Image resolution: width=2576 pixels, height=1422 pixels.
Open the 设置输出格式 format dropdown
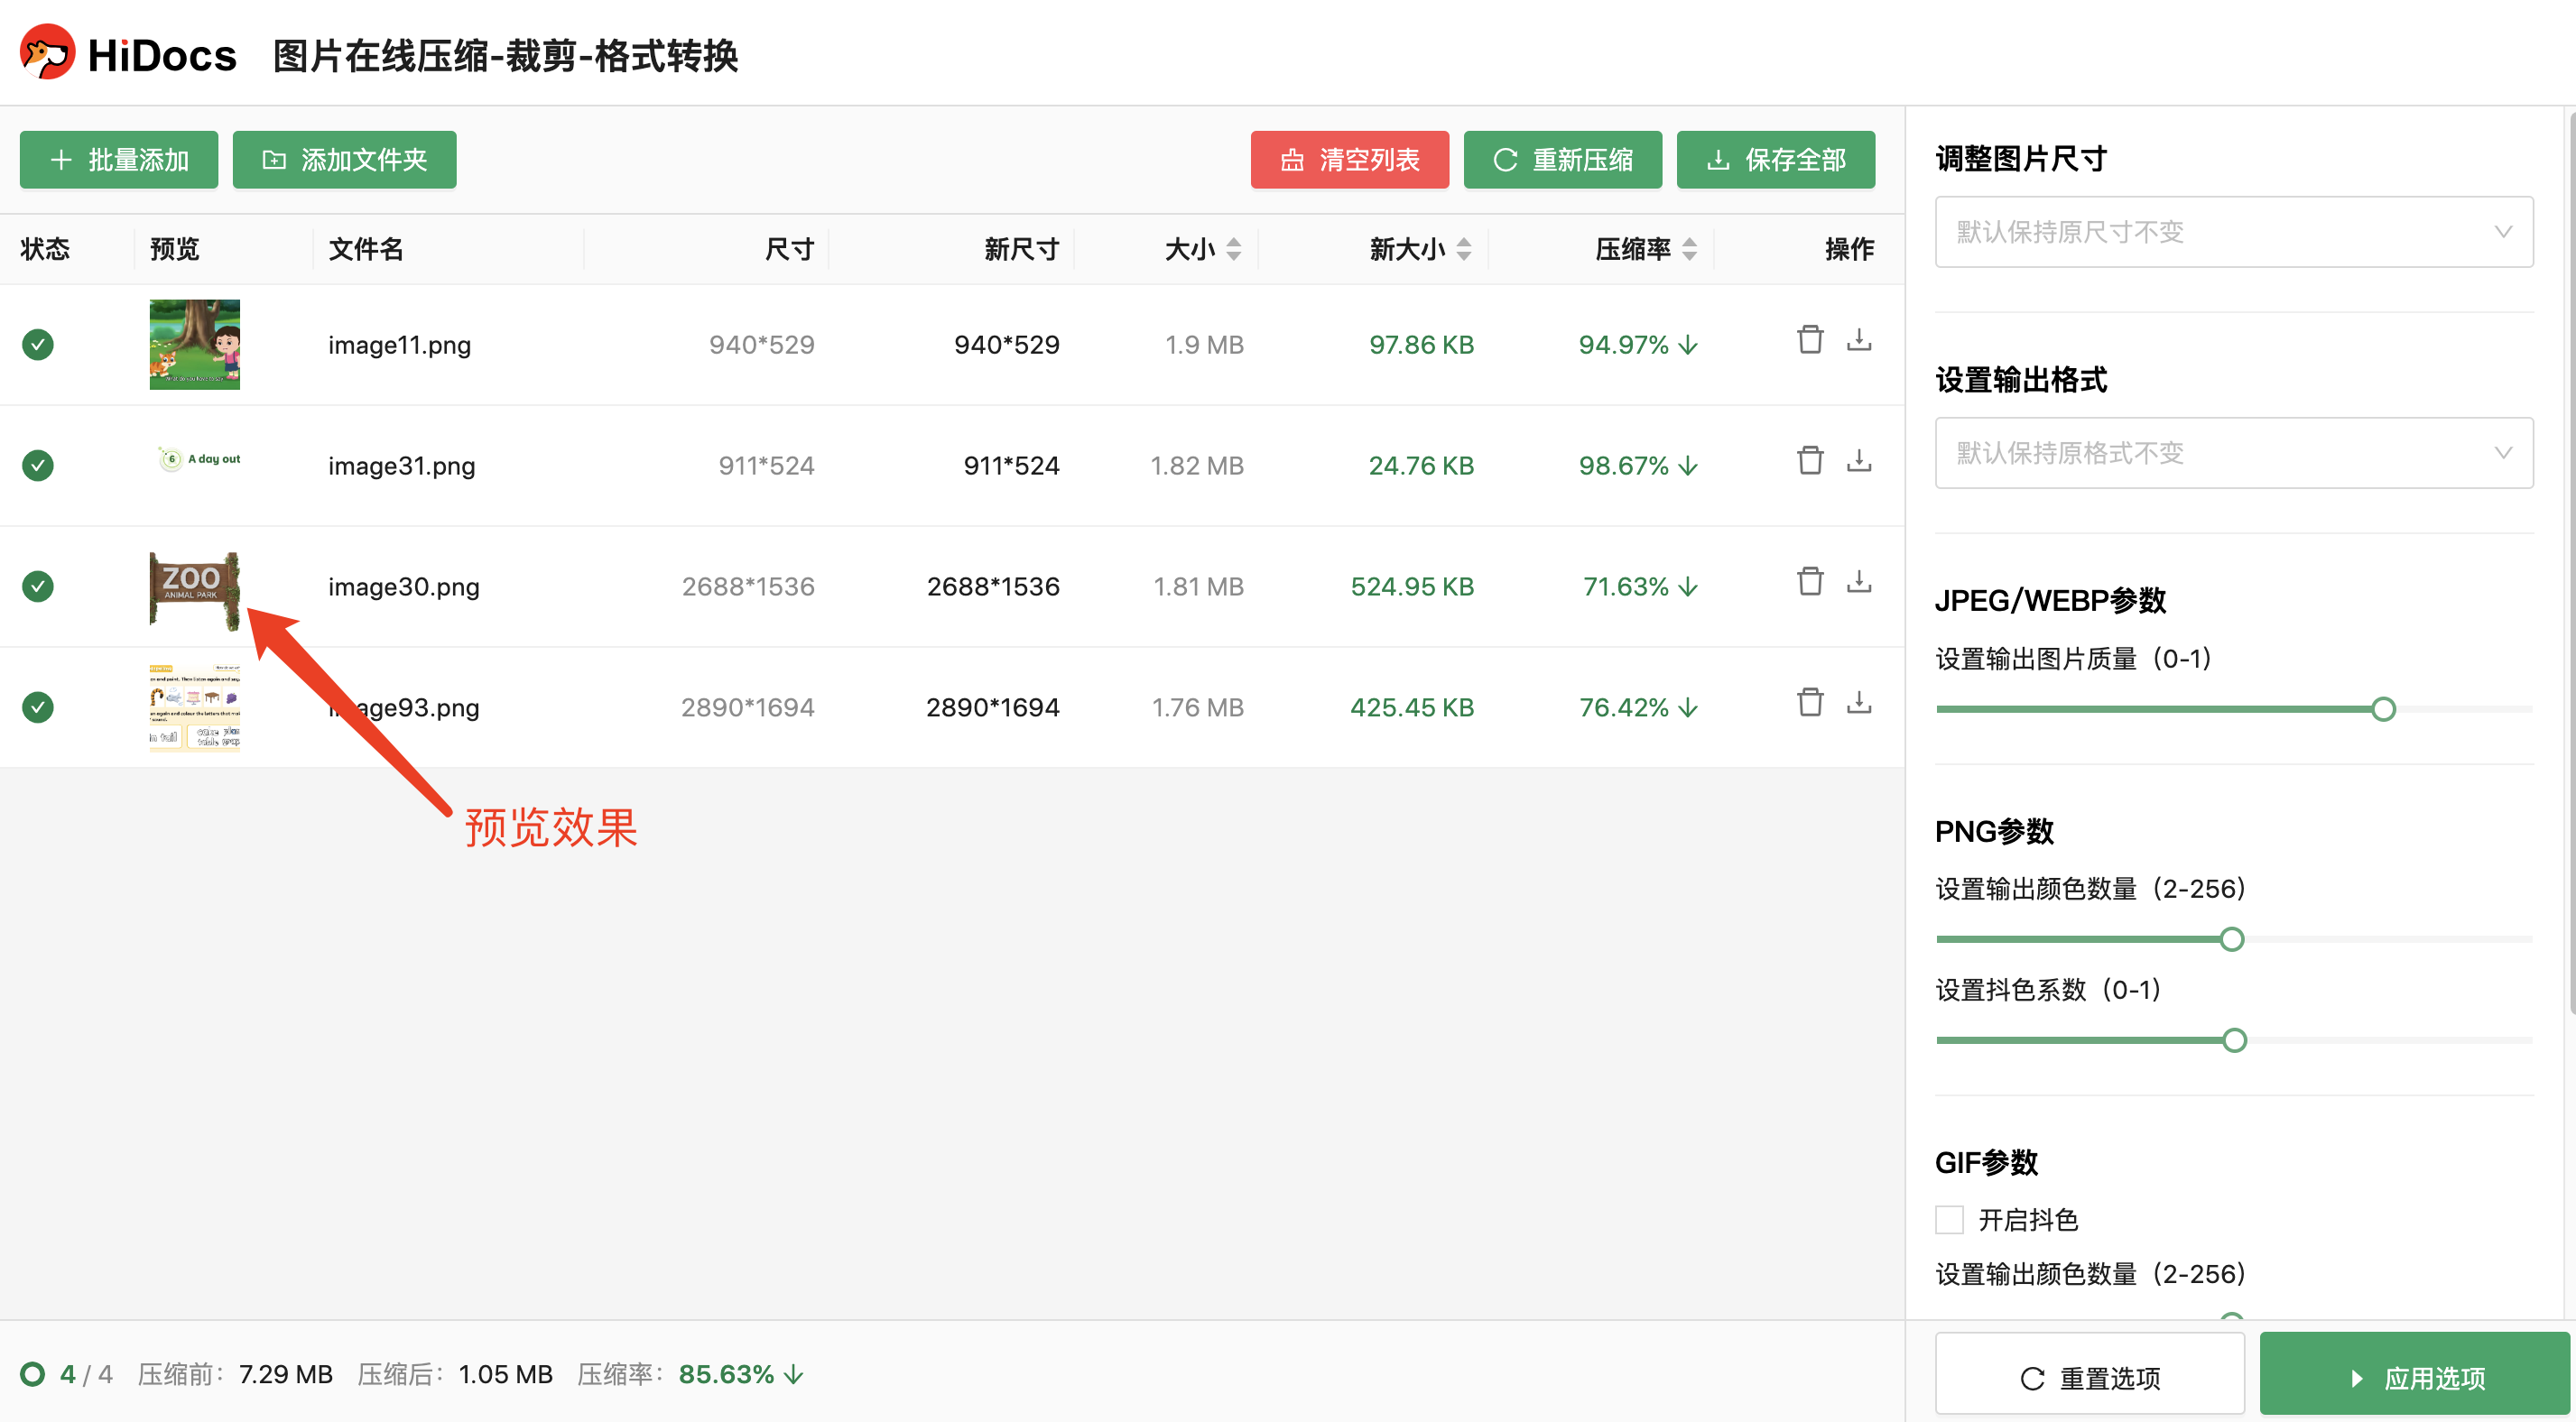coord(2233,453)
